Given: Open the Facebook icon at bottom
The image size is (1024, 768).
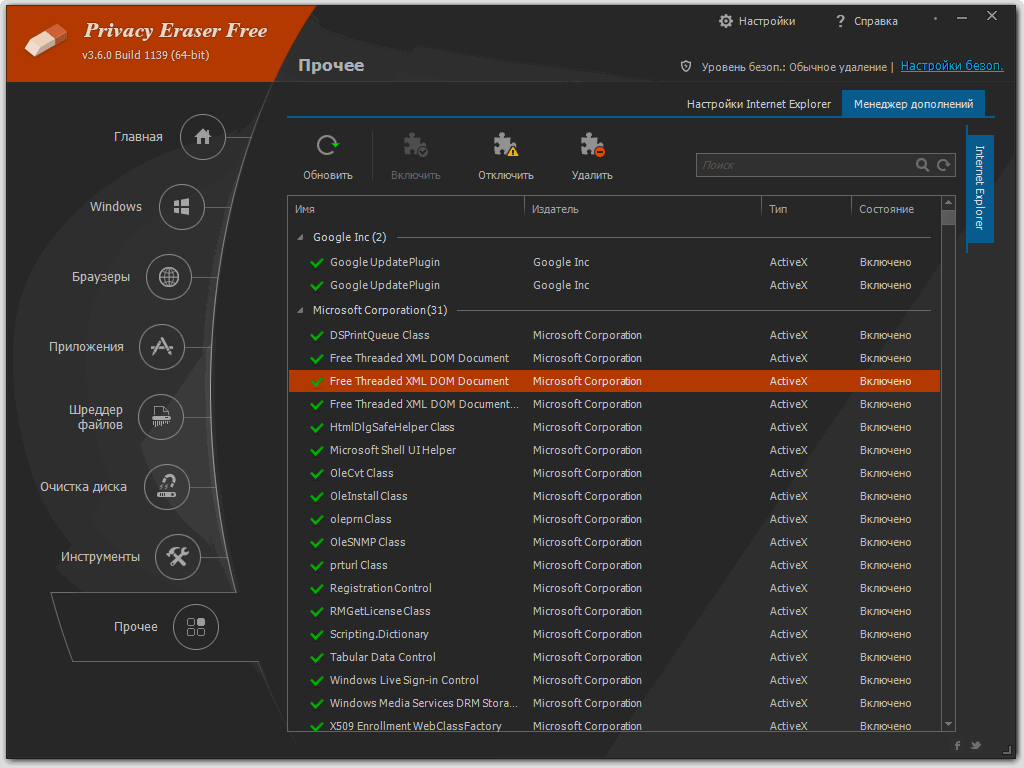Looking at the screenshot, I should (957, 745).
